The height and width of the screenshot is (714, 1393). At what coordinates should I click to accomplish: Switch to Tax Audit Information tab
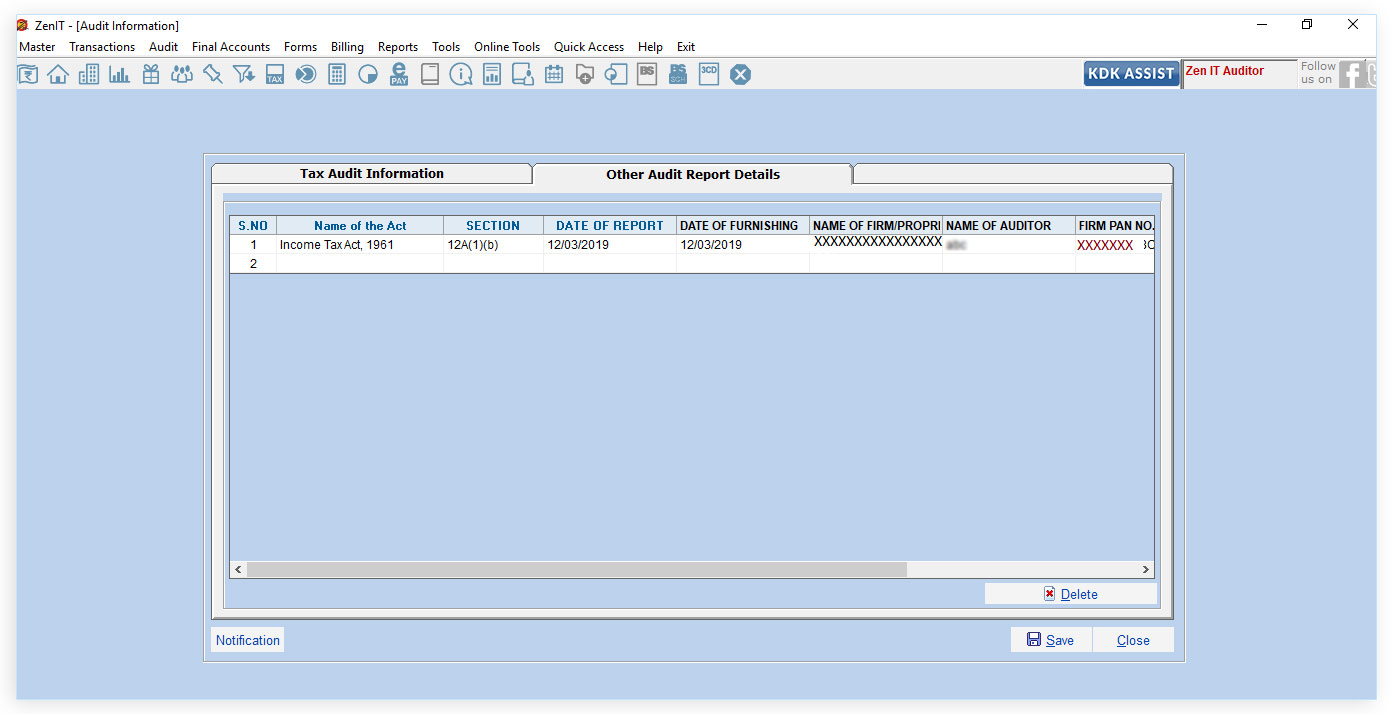coord(371,174)
